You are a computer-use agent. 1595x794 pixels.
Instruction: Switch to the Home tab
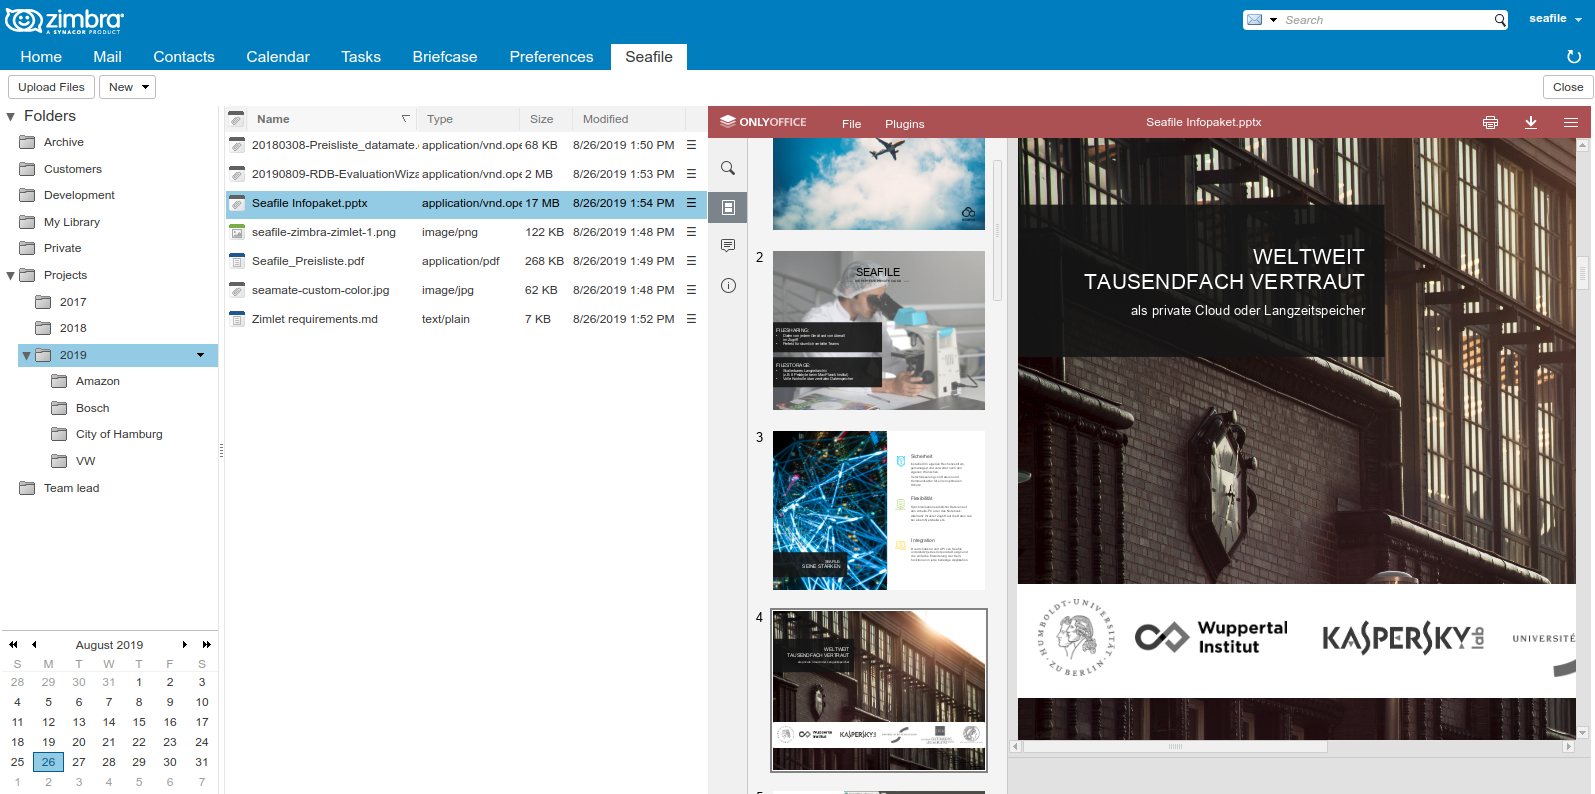click(x=41, y=57)
